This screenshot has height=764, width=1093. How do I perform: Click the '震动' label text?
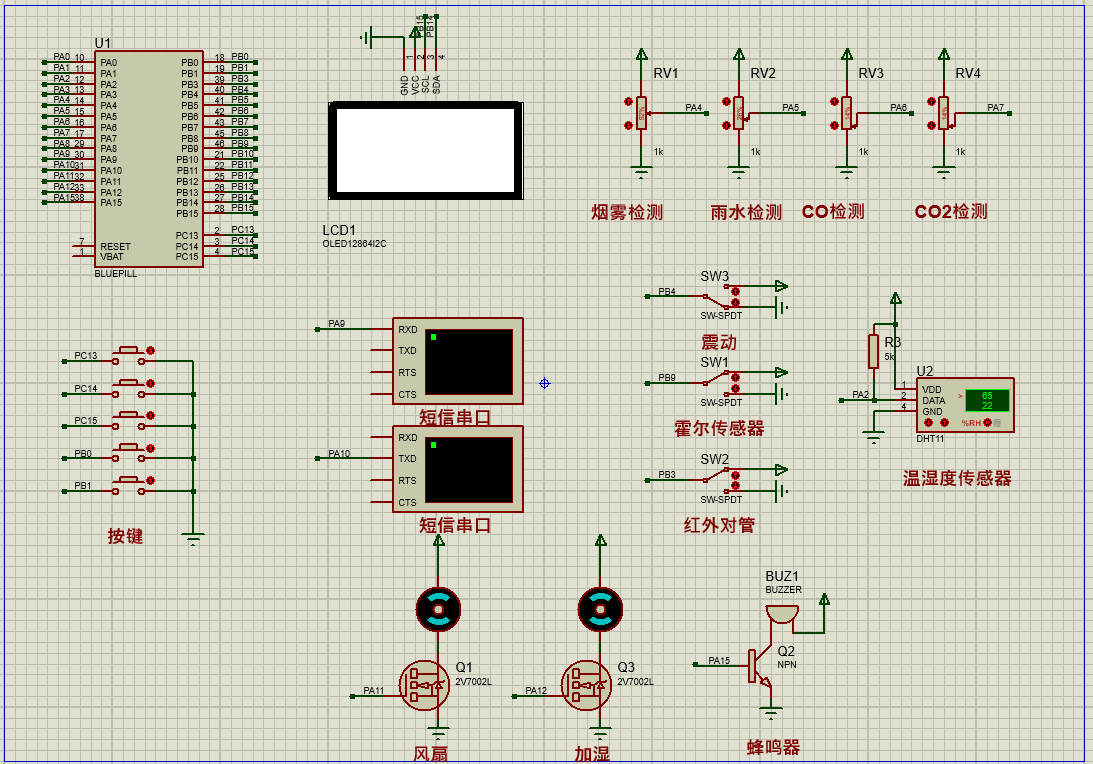point(719,342)
